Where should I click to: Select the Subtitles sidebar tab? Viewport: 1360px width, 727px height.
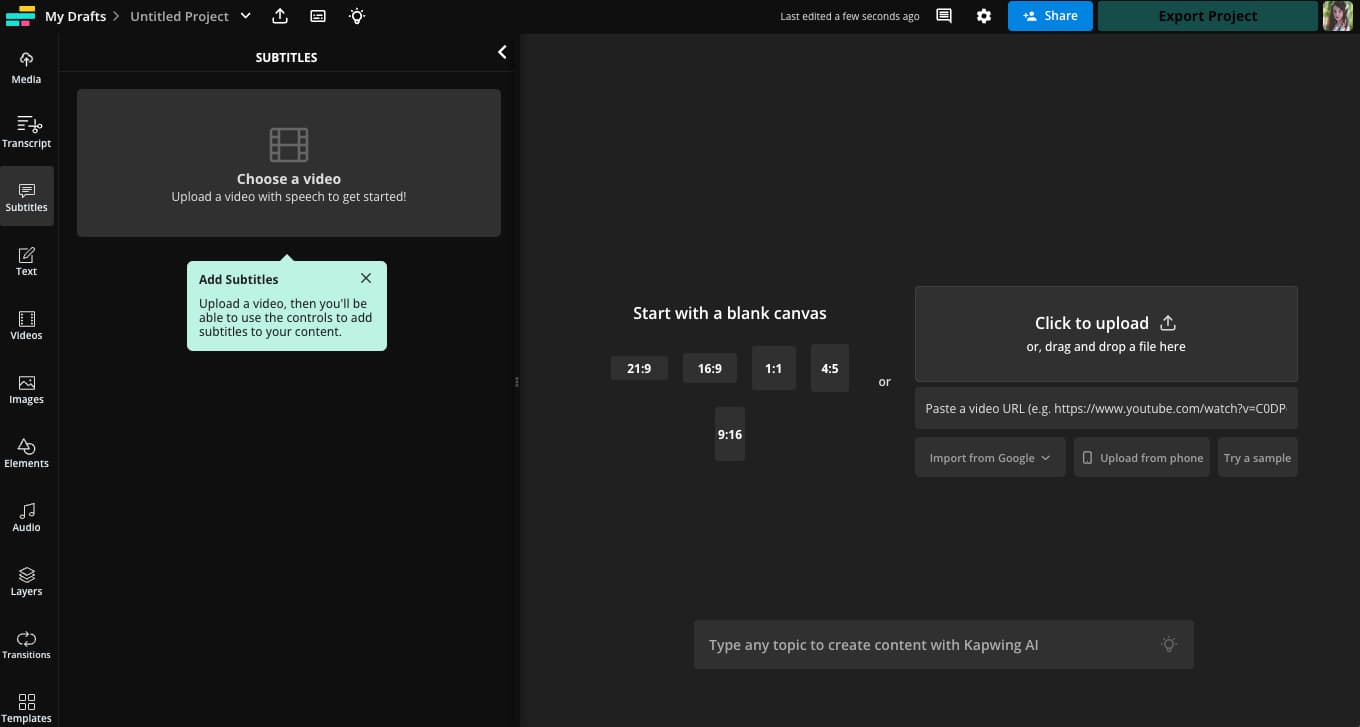[27, 196]
